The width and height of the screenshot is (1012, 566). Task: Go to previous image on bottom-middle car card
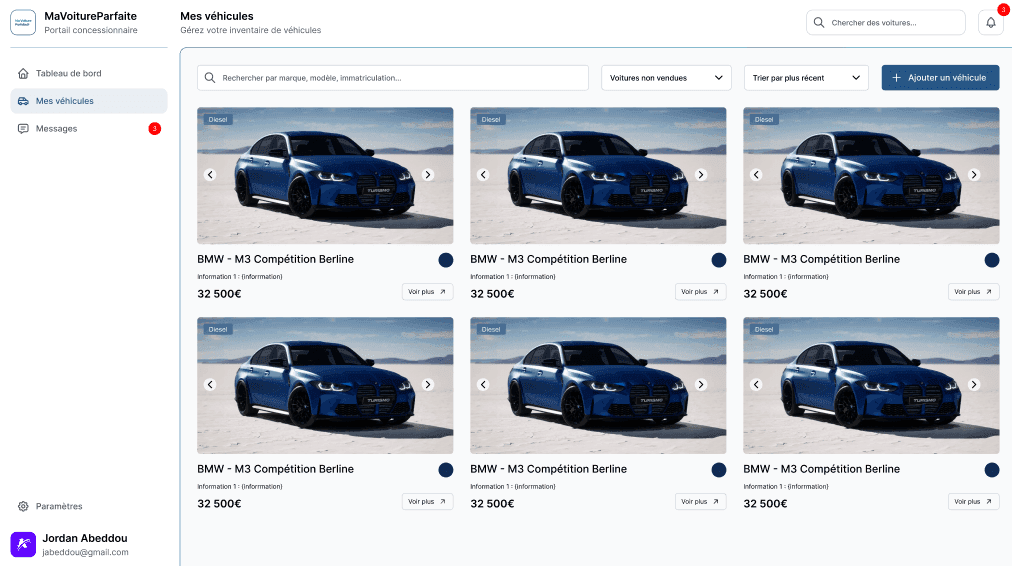(483, 384)
